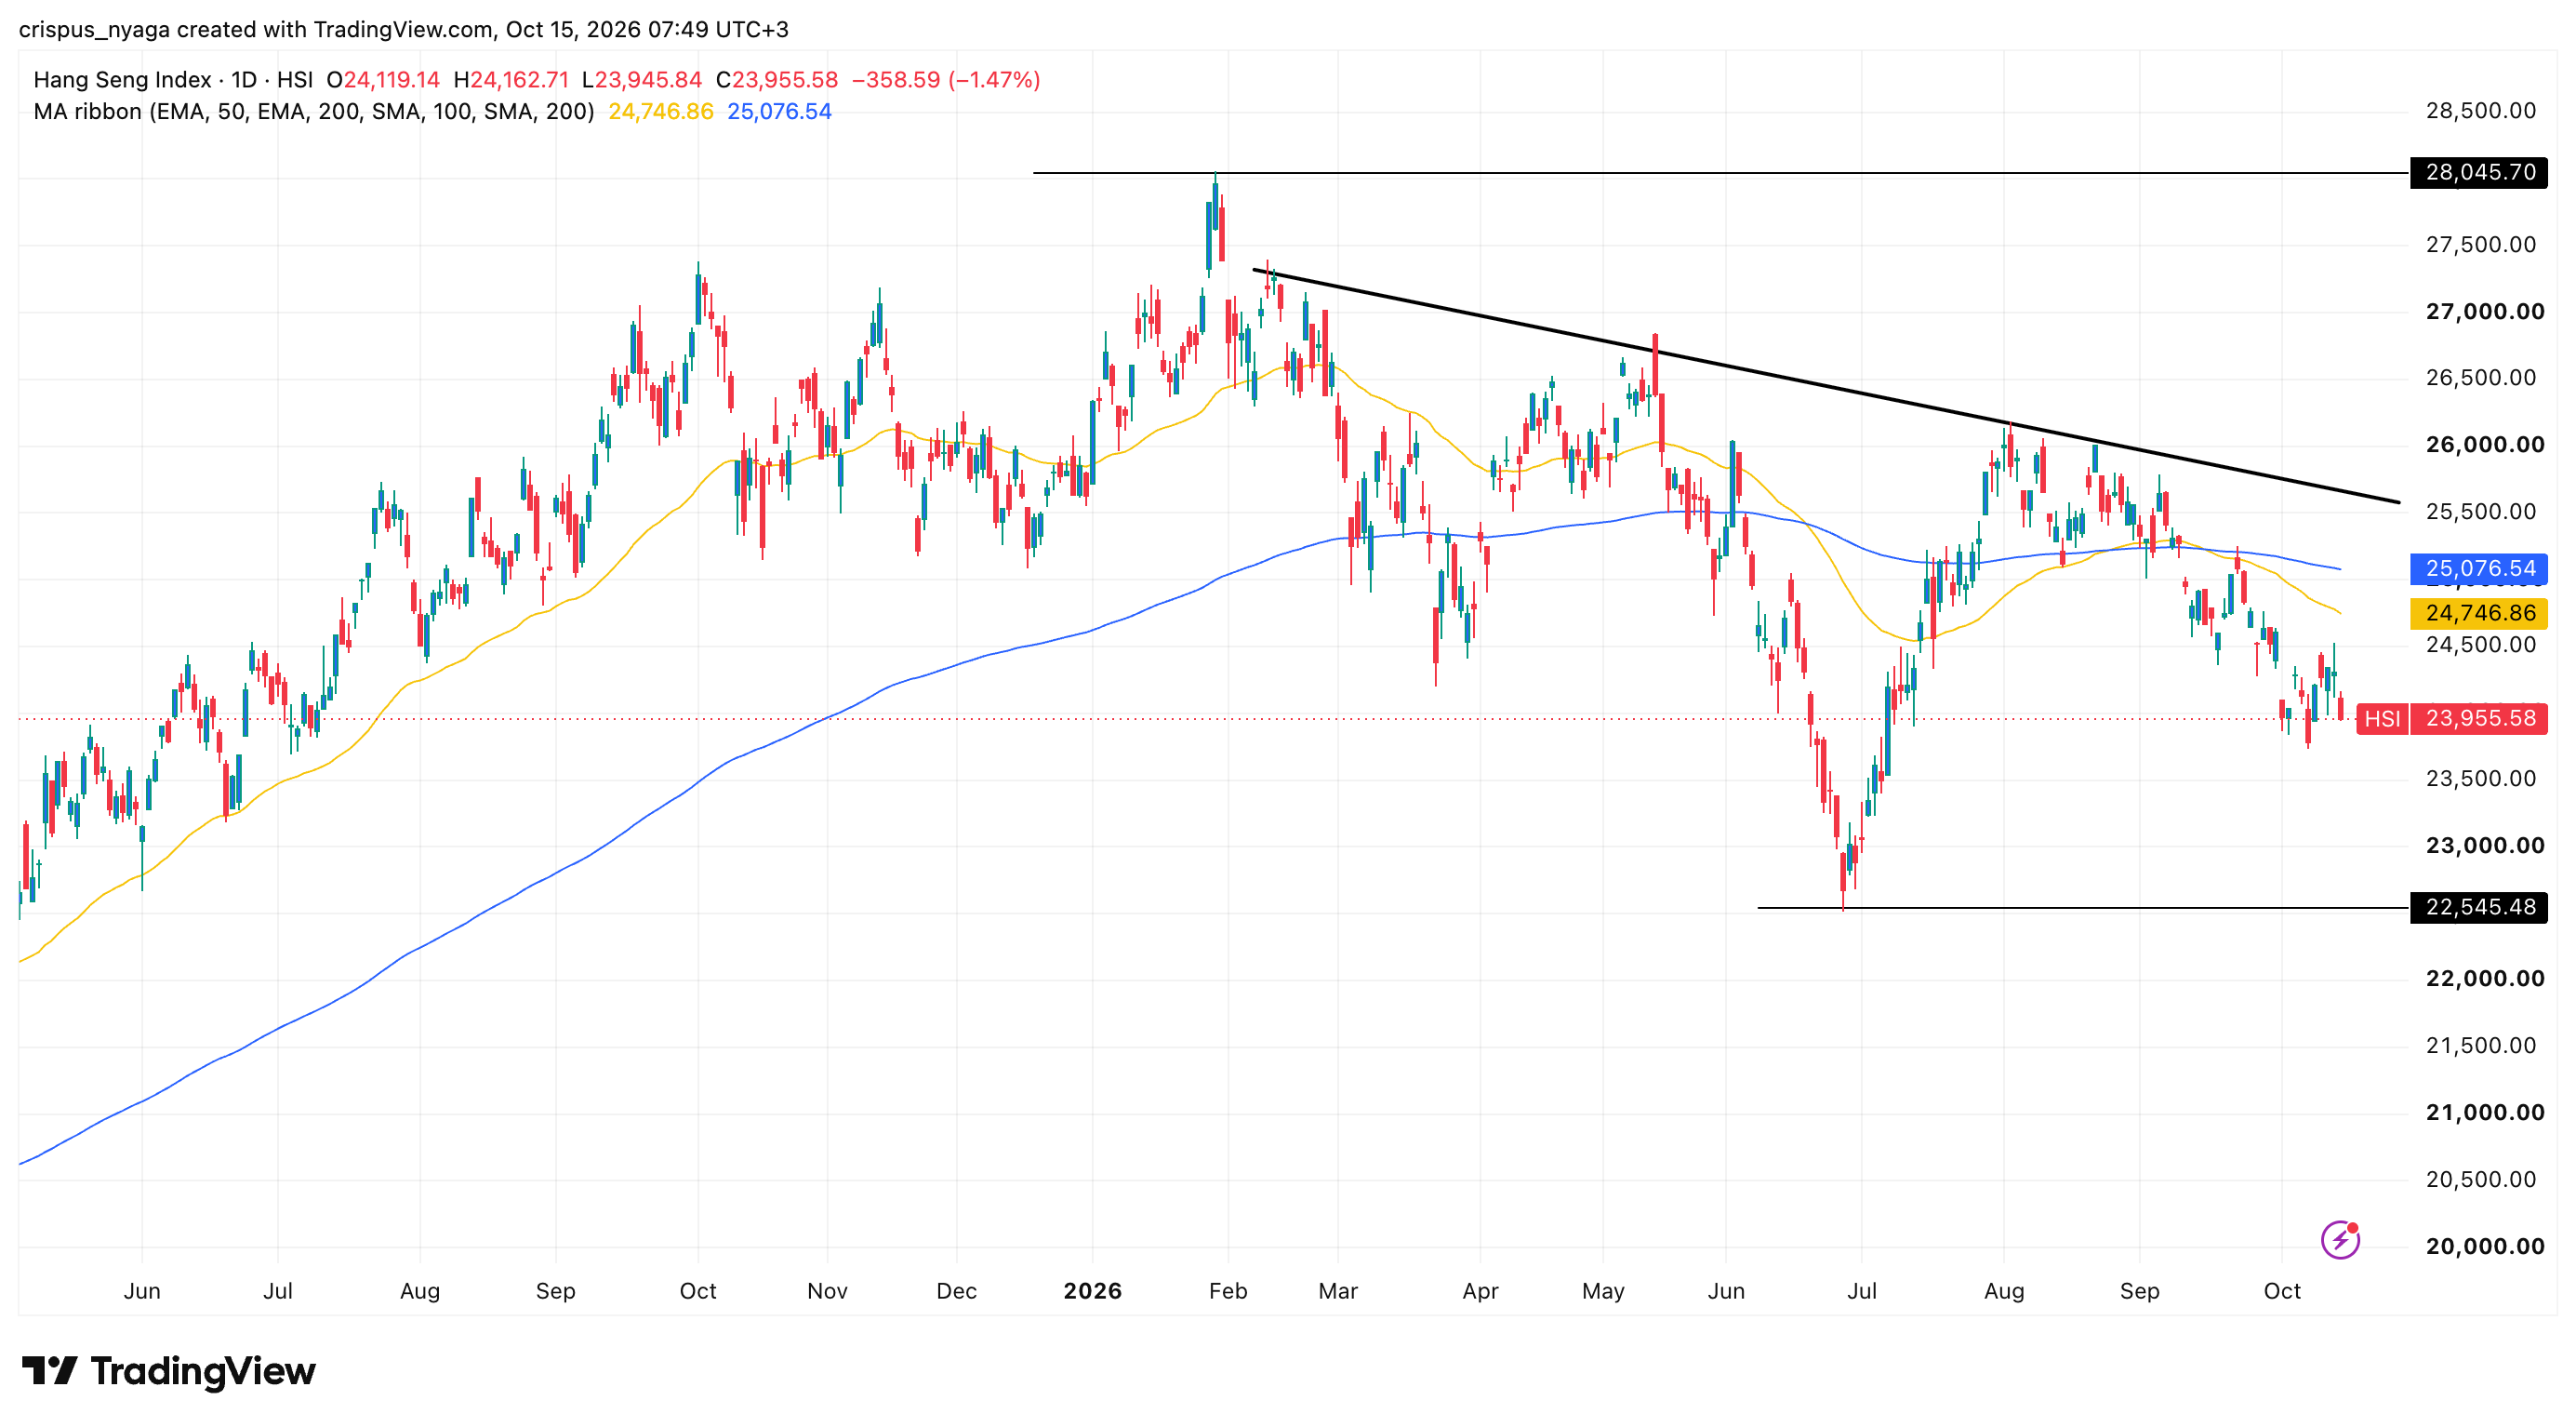2576x1427 pixels.
Task: Click the blue MA value 25,076.54 in legend
Action: tap(779, 112)
